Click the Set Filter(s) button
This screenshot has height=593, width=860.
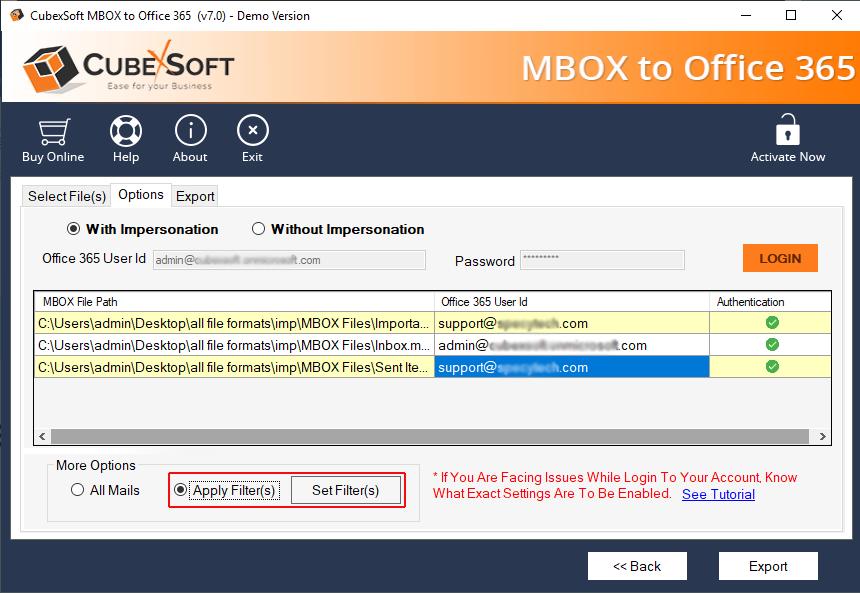[x=345, y=490]
